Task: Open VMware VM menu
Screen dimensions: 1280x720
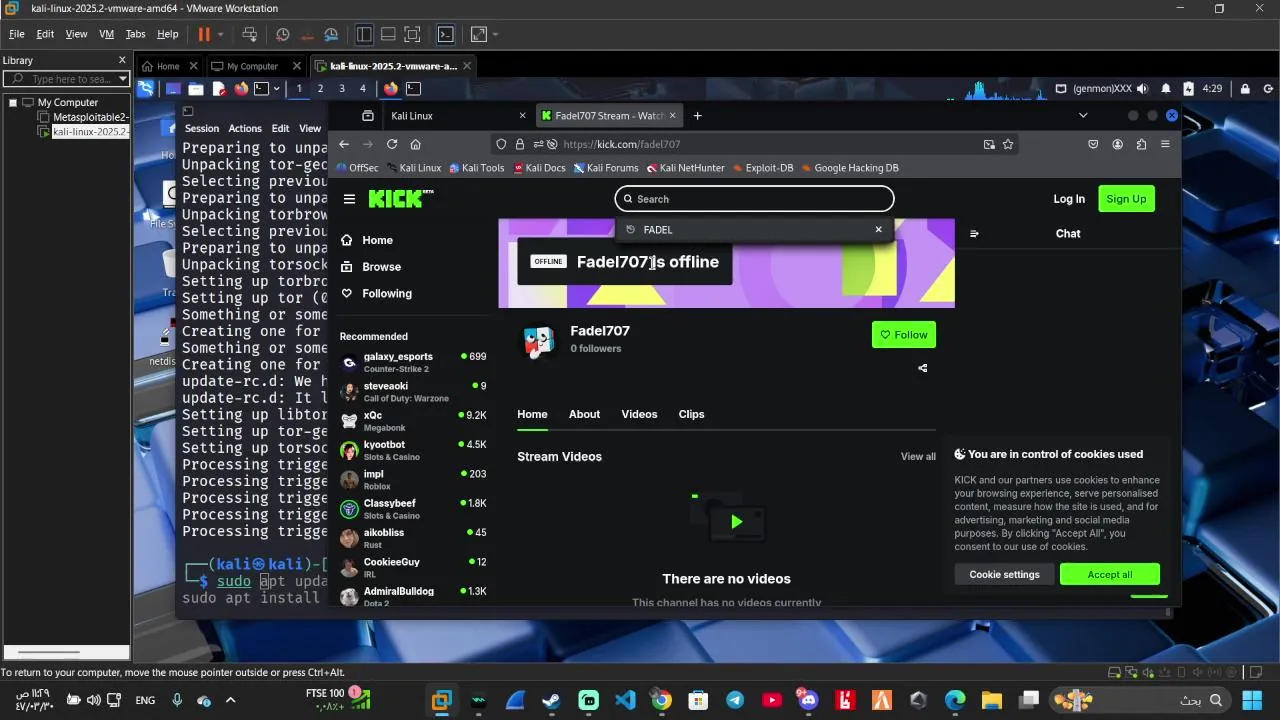Action: [106, 34]
